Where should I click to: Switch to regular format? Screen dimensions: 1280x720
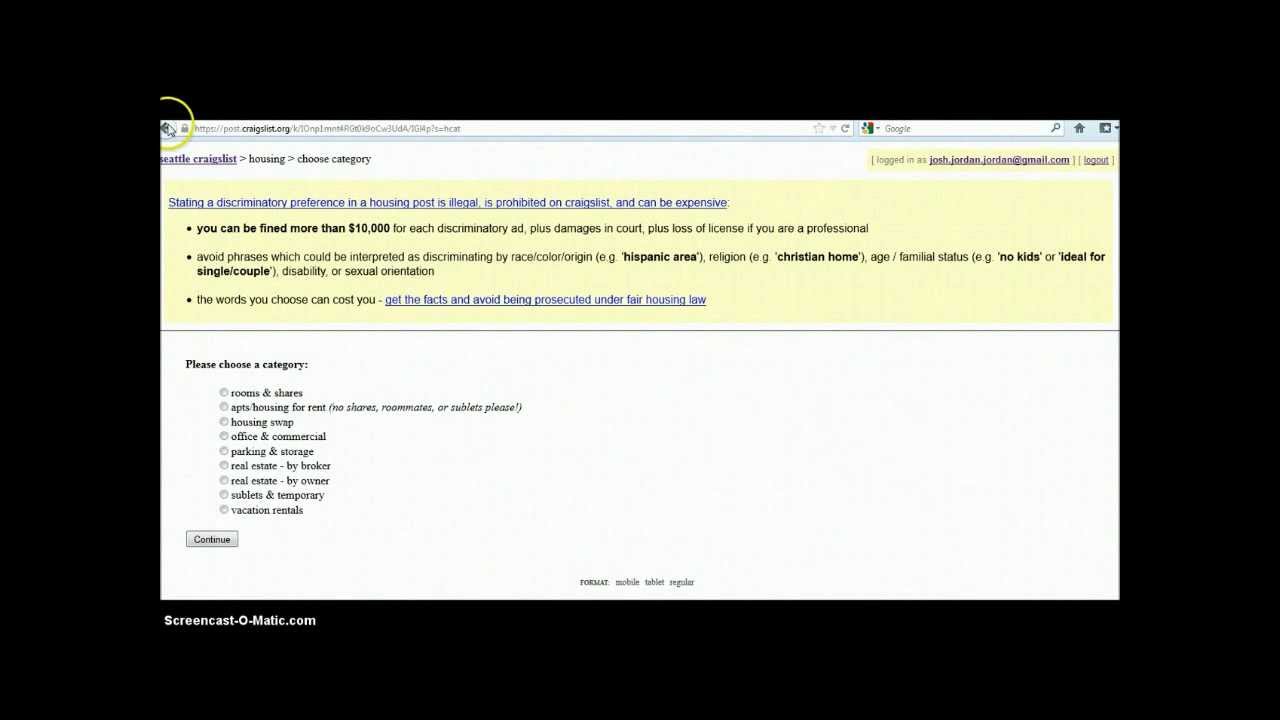point(681,582)
